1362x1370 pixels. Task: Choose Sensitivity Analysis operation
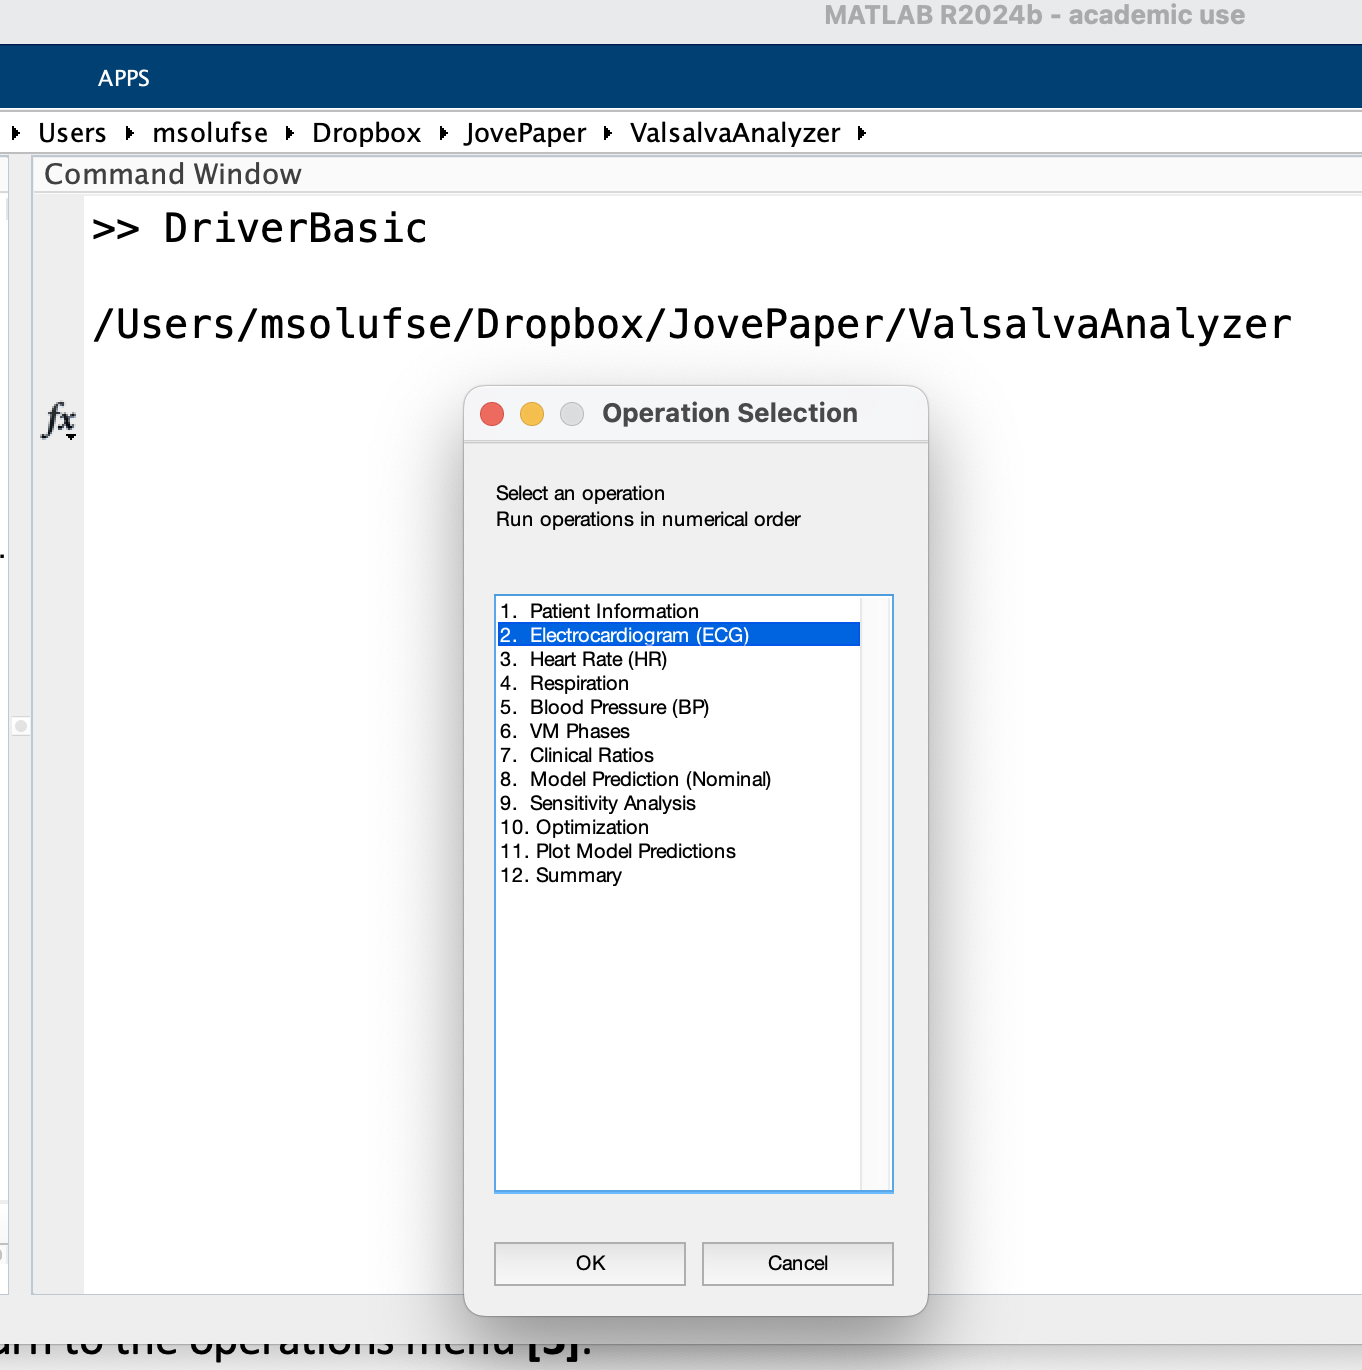(x=612, y=803)
